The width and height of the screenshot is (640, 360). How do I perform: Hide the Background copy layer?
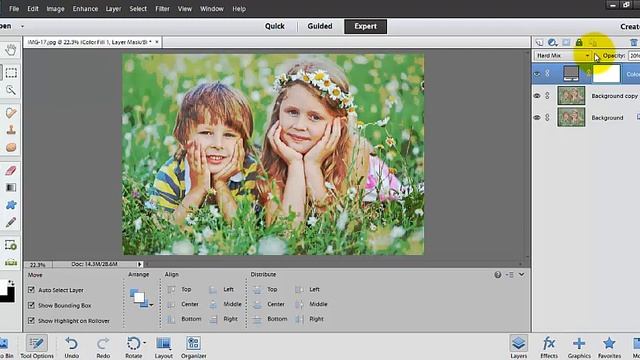pos(537,96)
